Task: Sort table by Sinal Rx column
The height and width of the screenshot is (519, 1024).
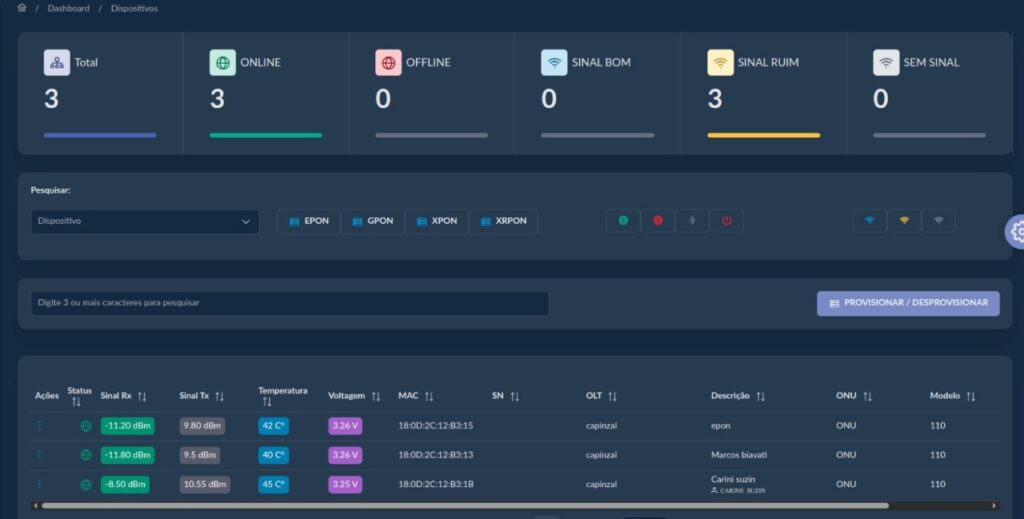Action: click(x=142, y=397)
